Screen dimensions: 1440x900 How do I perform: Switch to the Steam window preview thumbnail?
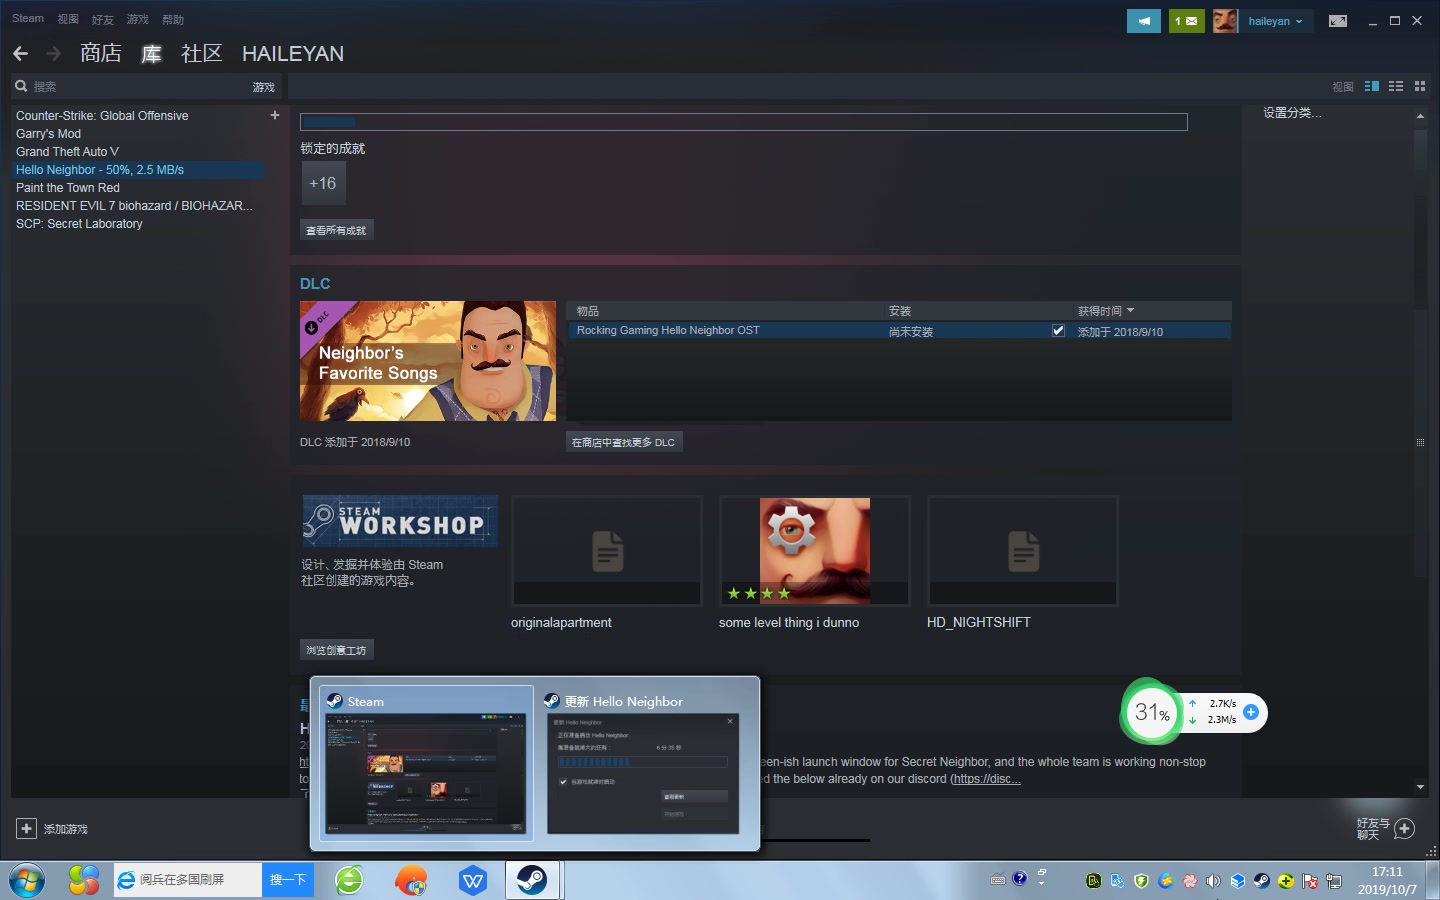(426, 764)
